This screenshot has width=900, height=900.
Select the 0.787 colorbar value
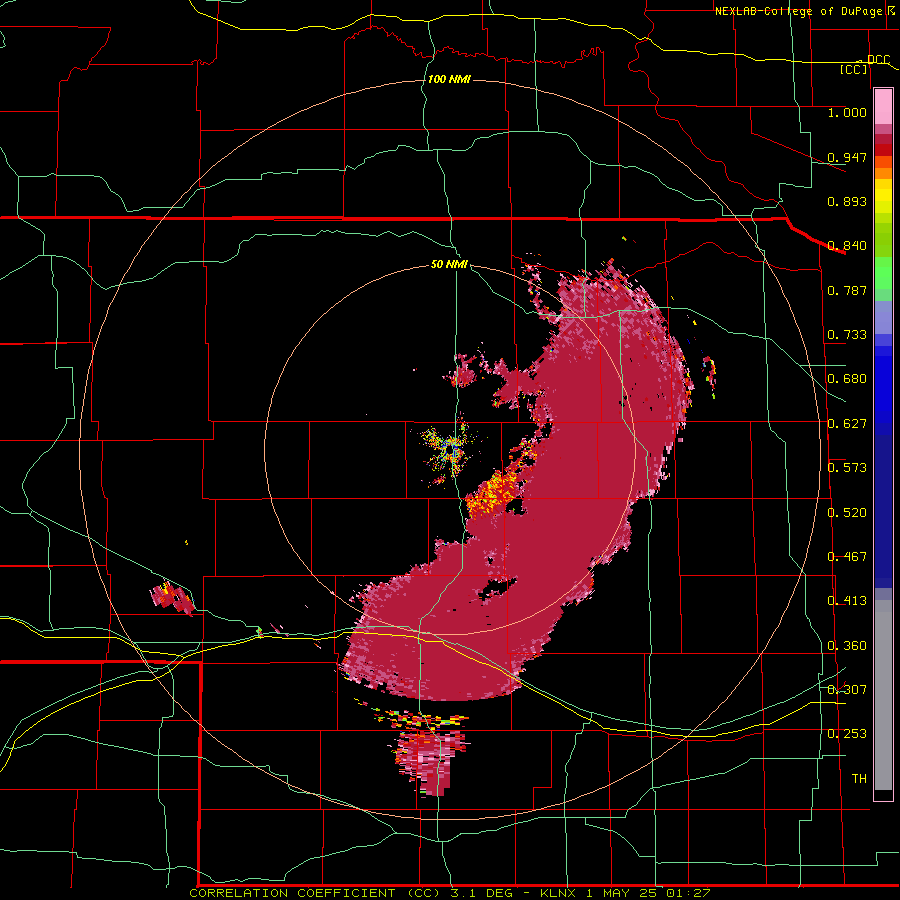pyautogui.click(x=847, y=290)
